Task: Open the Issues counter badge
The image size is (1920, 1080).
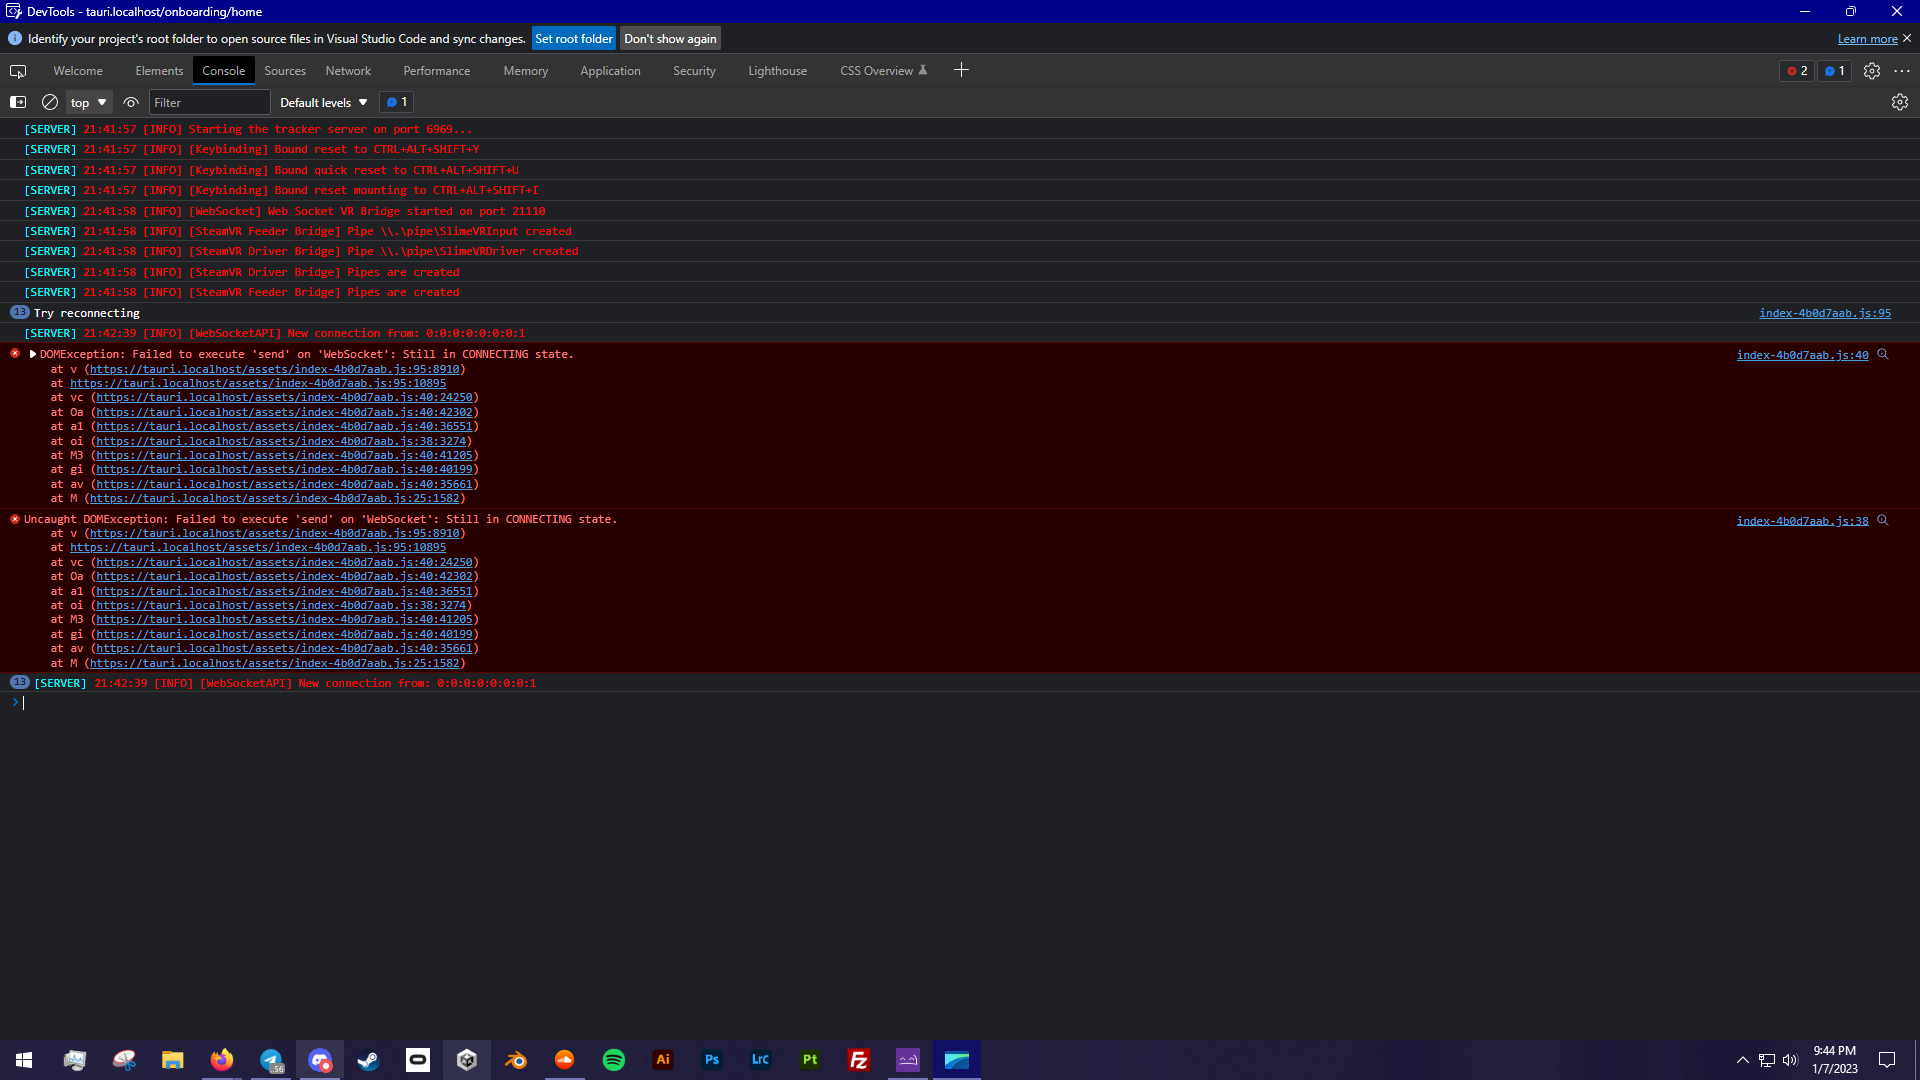Action: (1834, 70)
